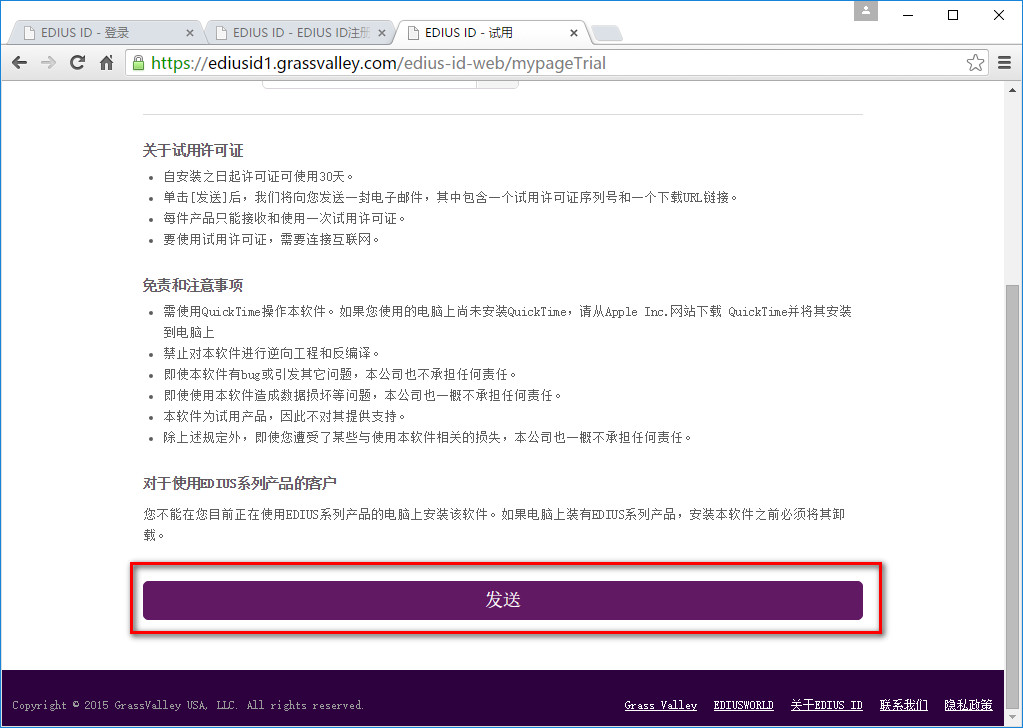This screenshot has width=1023, height=728.
Task: Reload the page with the refresh icon
Action: [77, 62]
